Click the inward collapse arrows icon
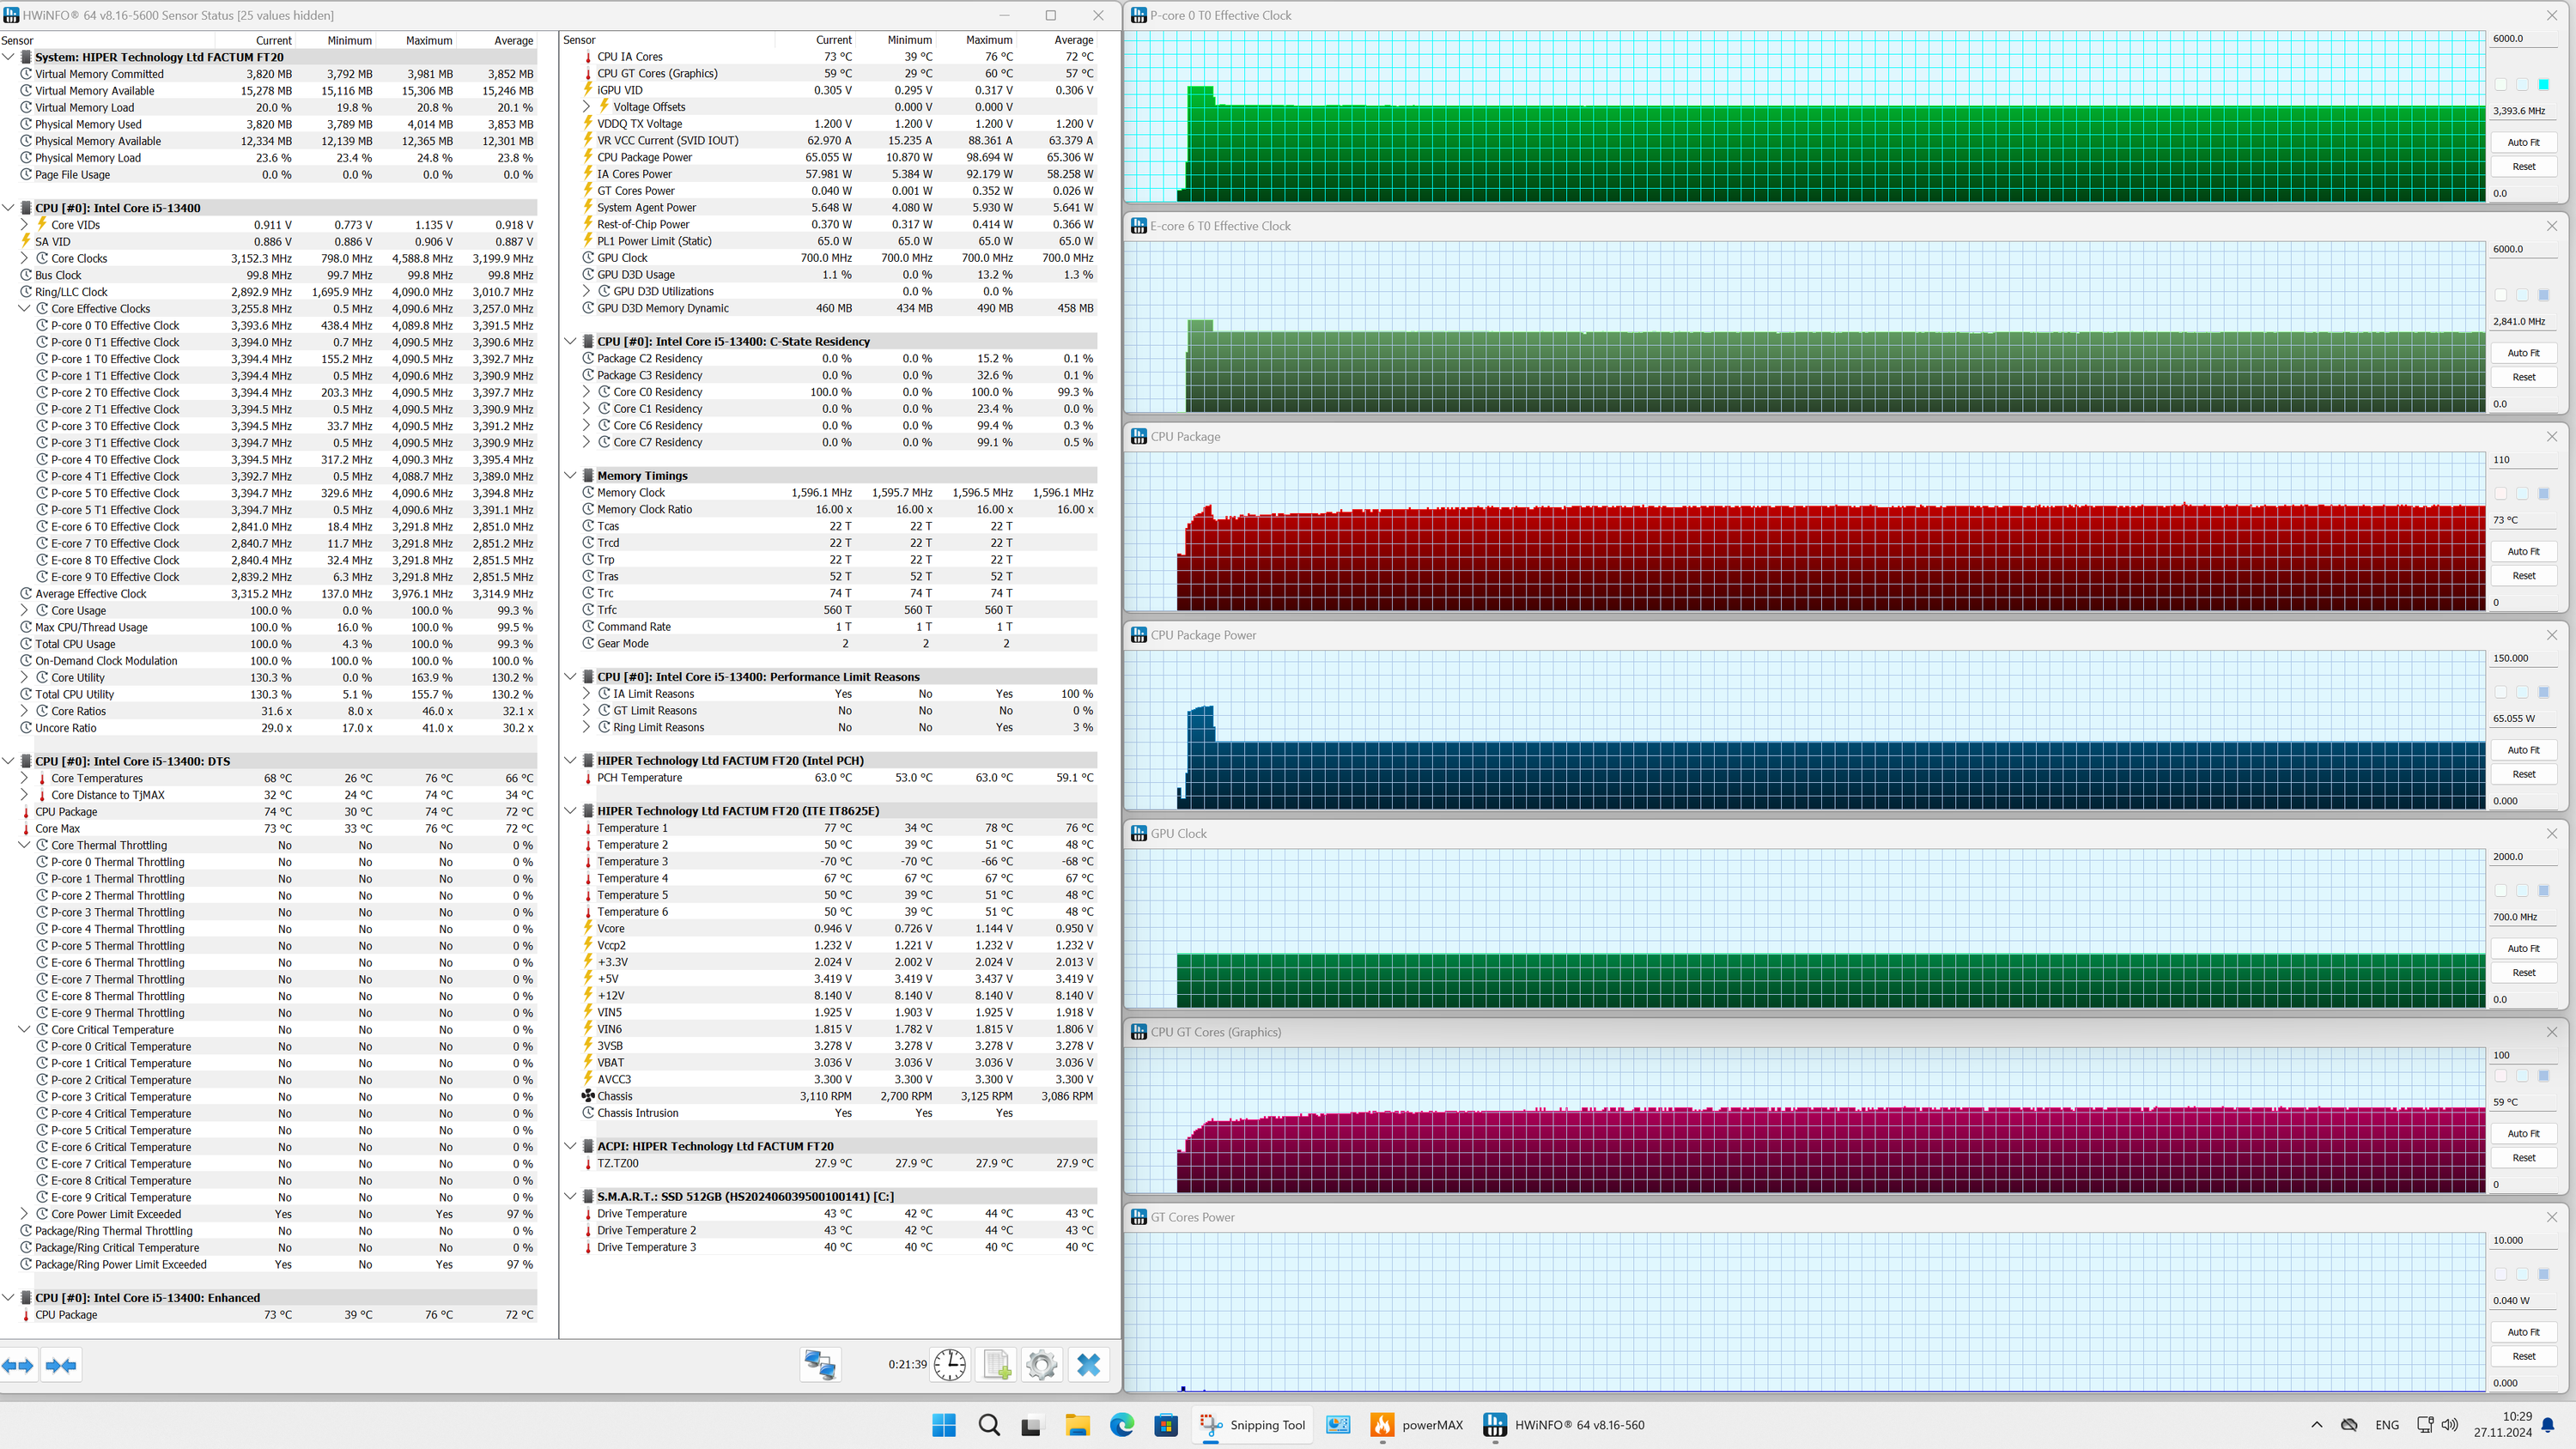 [x=61, y=1365]
